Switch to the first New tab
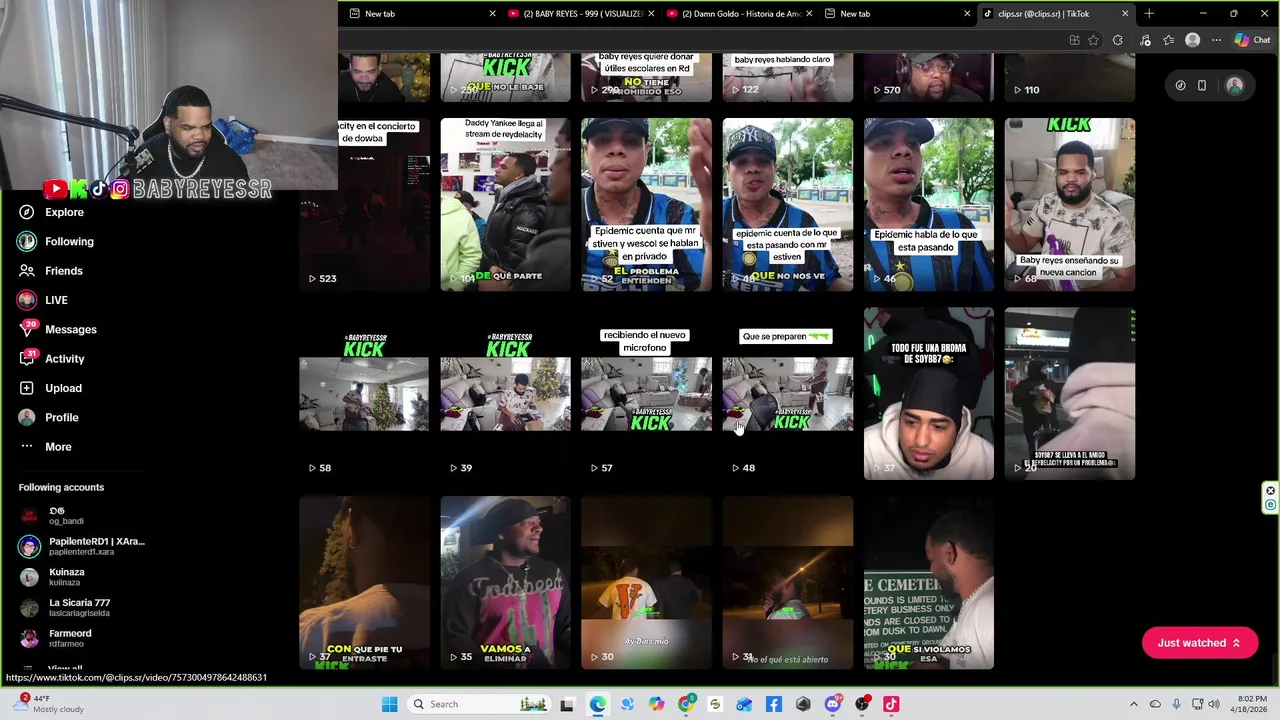The height and width of the screenshot is (720, 1280). point(421,14)
